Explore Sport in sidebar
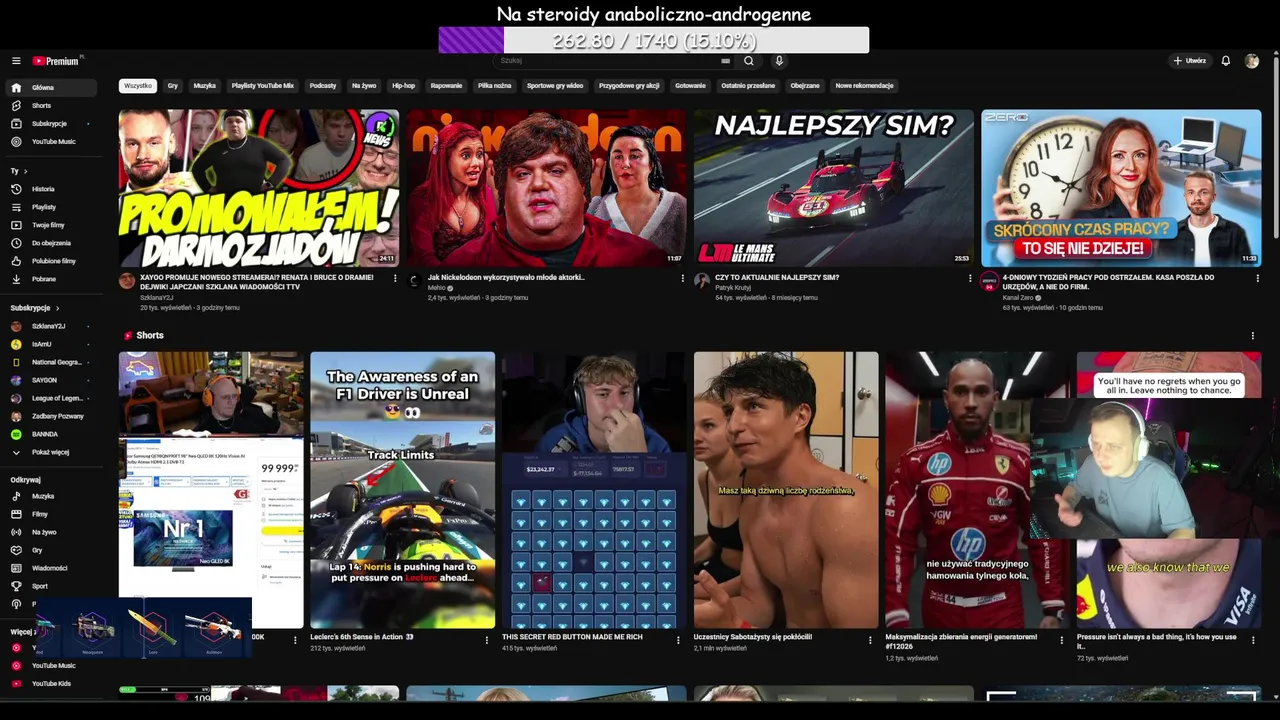This screenshot has width=1280, height=720. (x=53, y=586)
